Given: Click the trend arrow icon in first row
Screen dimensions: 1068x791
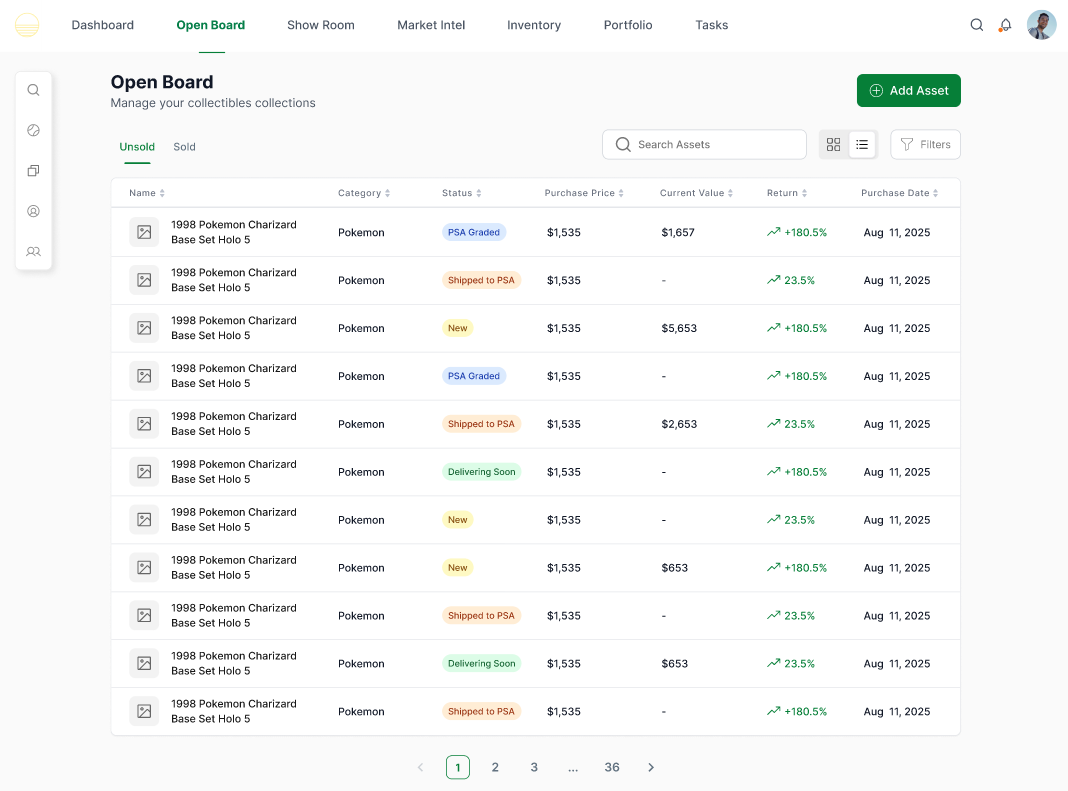Looking at the screenshot, I should pos(774,232).
